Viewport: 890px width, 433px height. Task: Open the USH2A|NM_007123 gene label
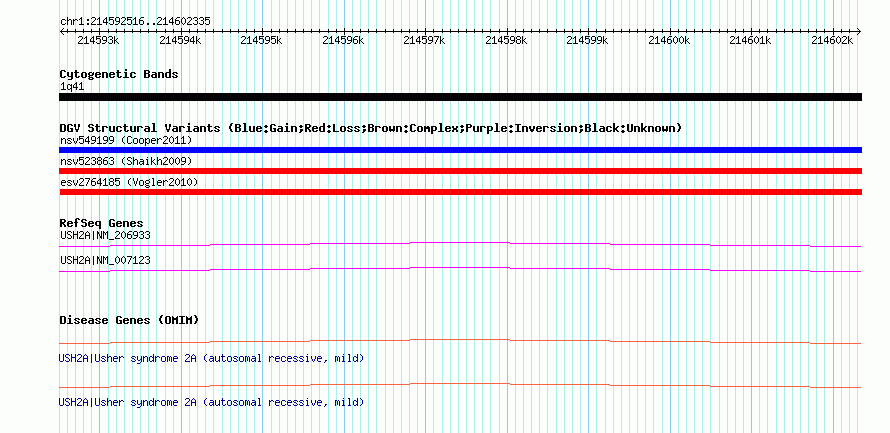(x=105, y=260)
